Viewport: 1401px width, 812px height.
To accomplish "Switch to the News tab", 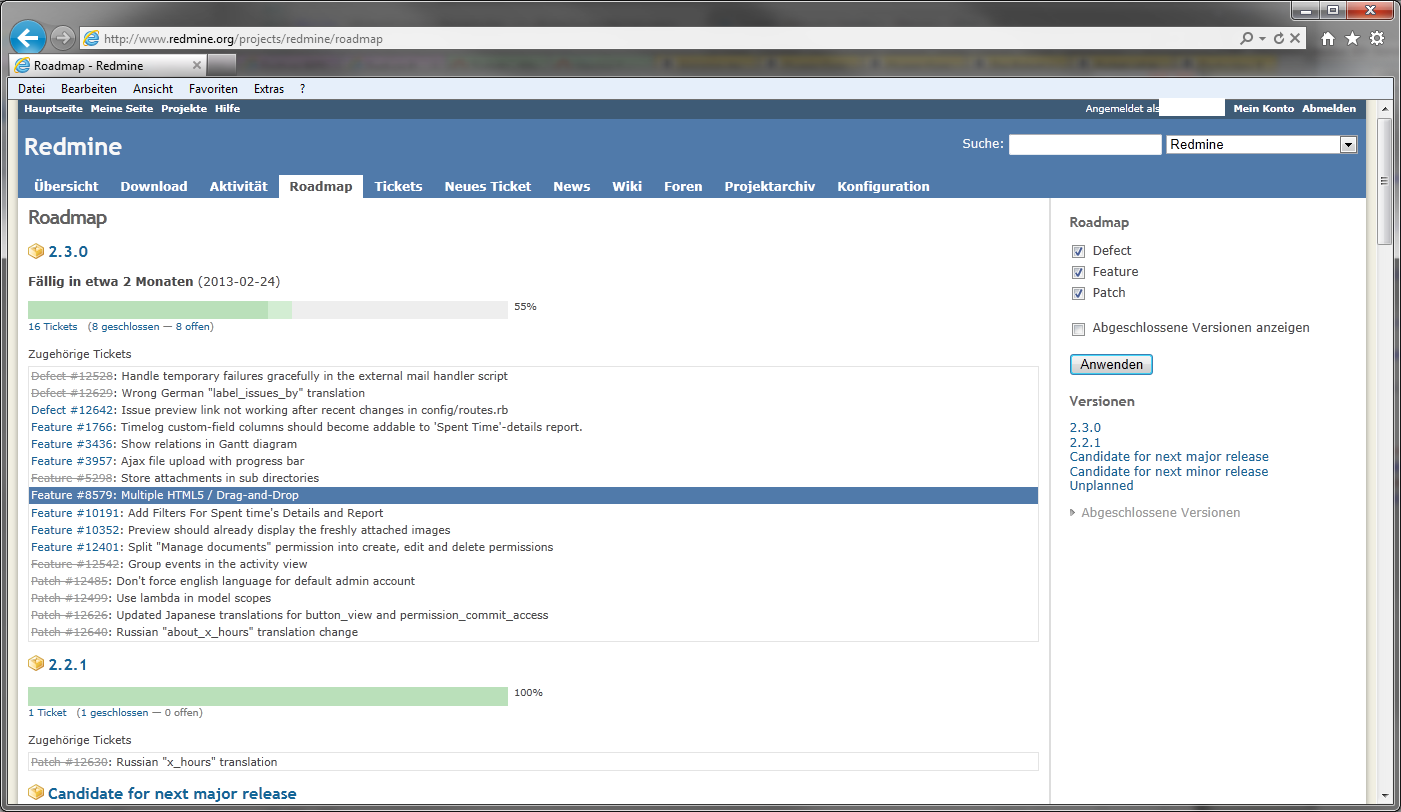I will coord(572,186).
